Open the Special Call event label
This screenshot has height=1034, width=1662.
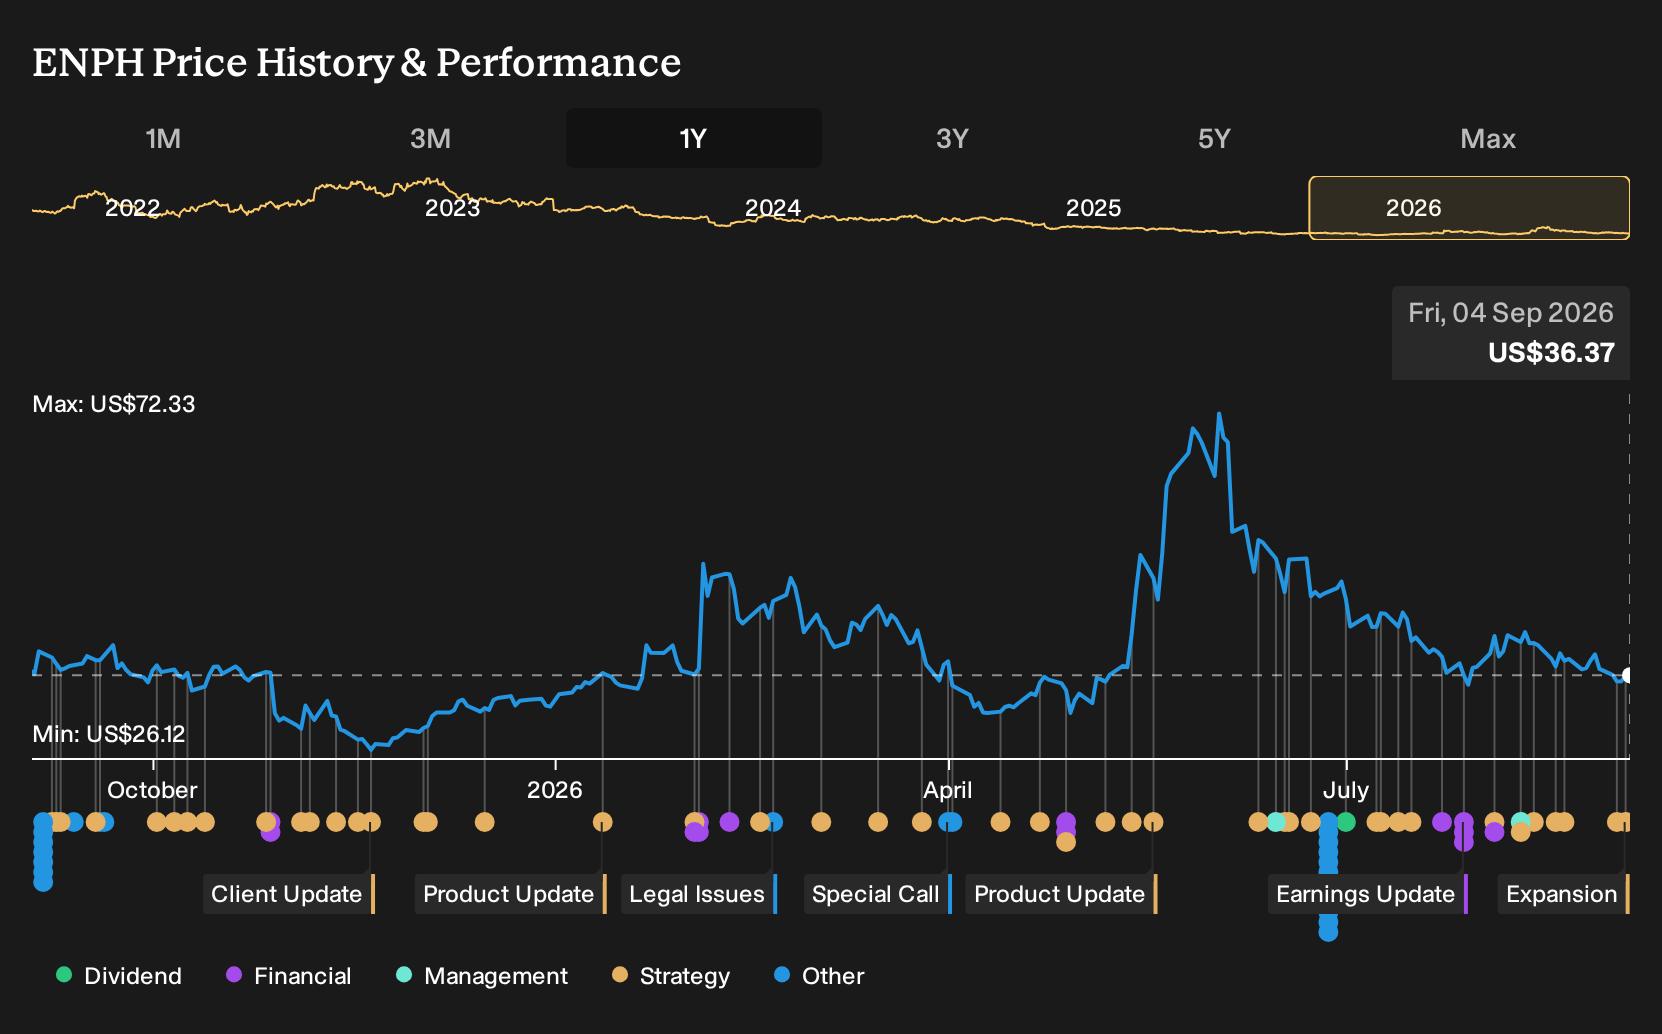coord(877,894)
